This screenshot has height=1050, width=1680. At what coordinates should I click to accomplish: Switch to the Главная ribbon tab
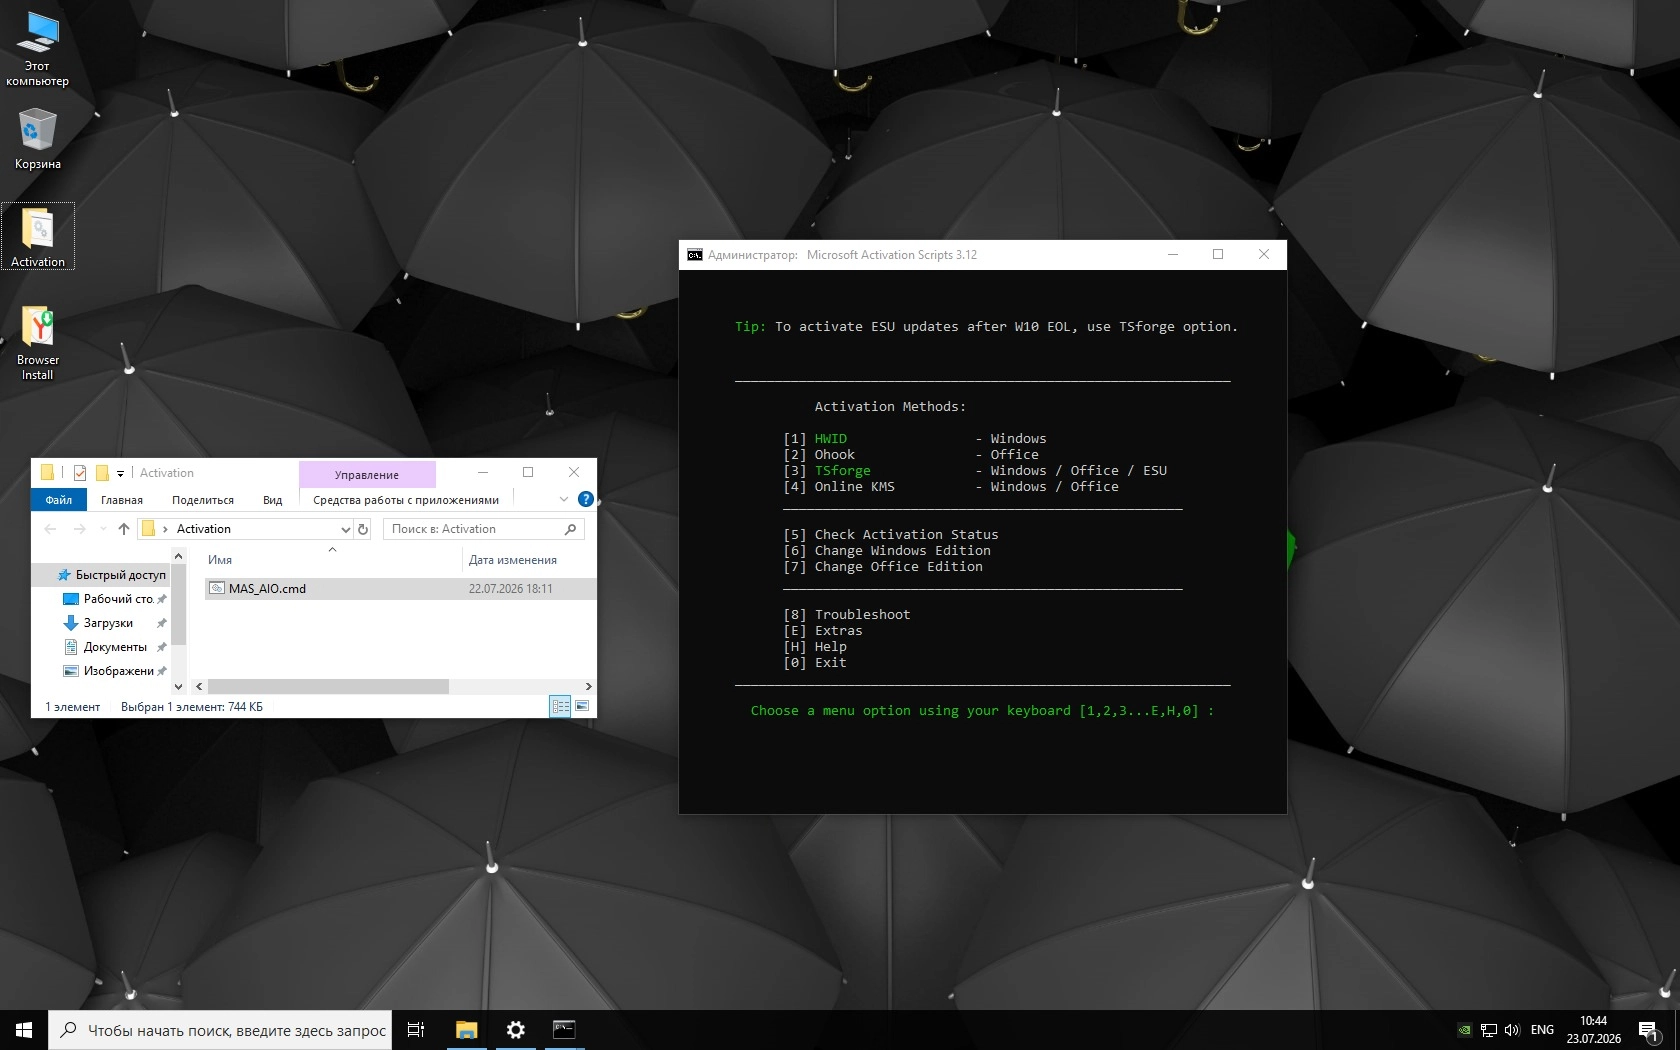pos(122,500)
